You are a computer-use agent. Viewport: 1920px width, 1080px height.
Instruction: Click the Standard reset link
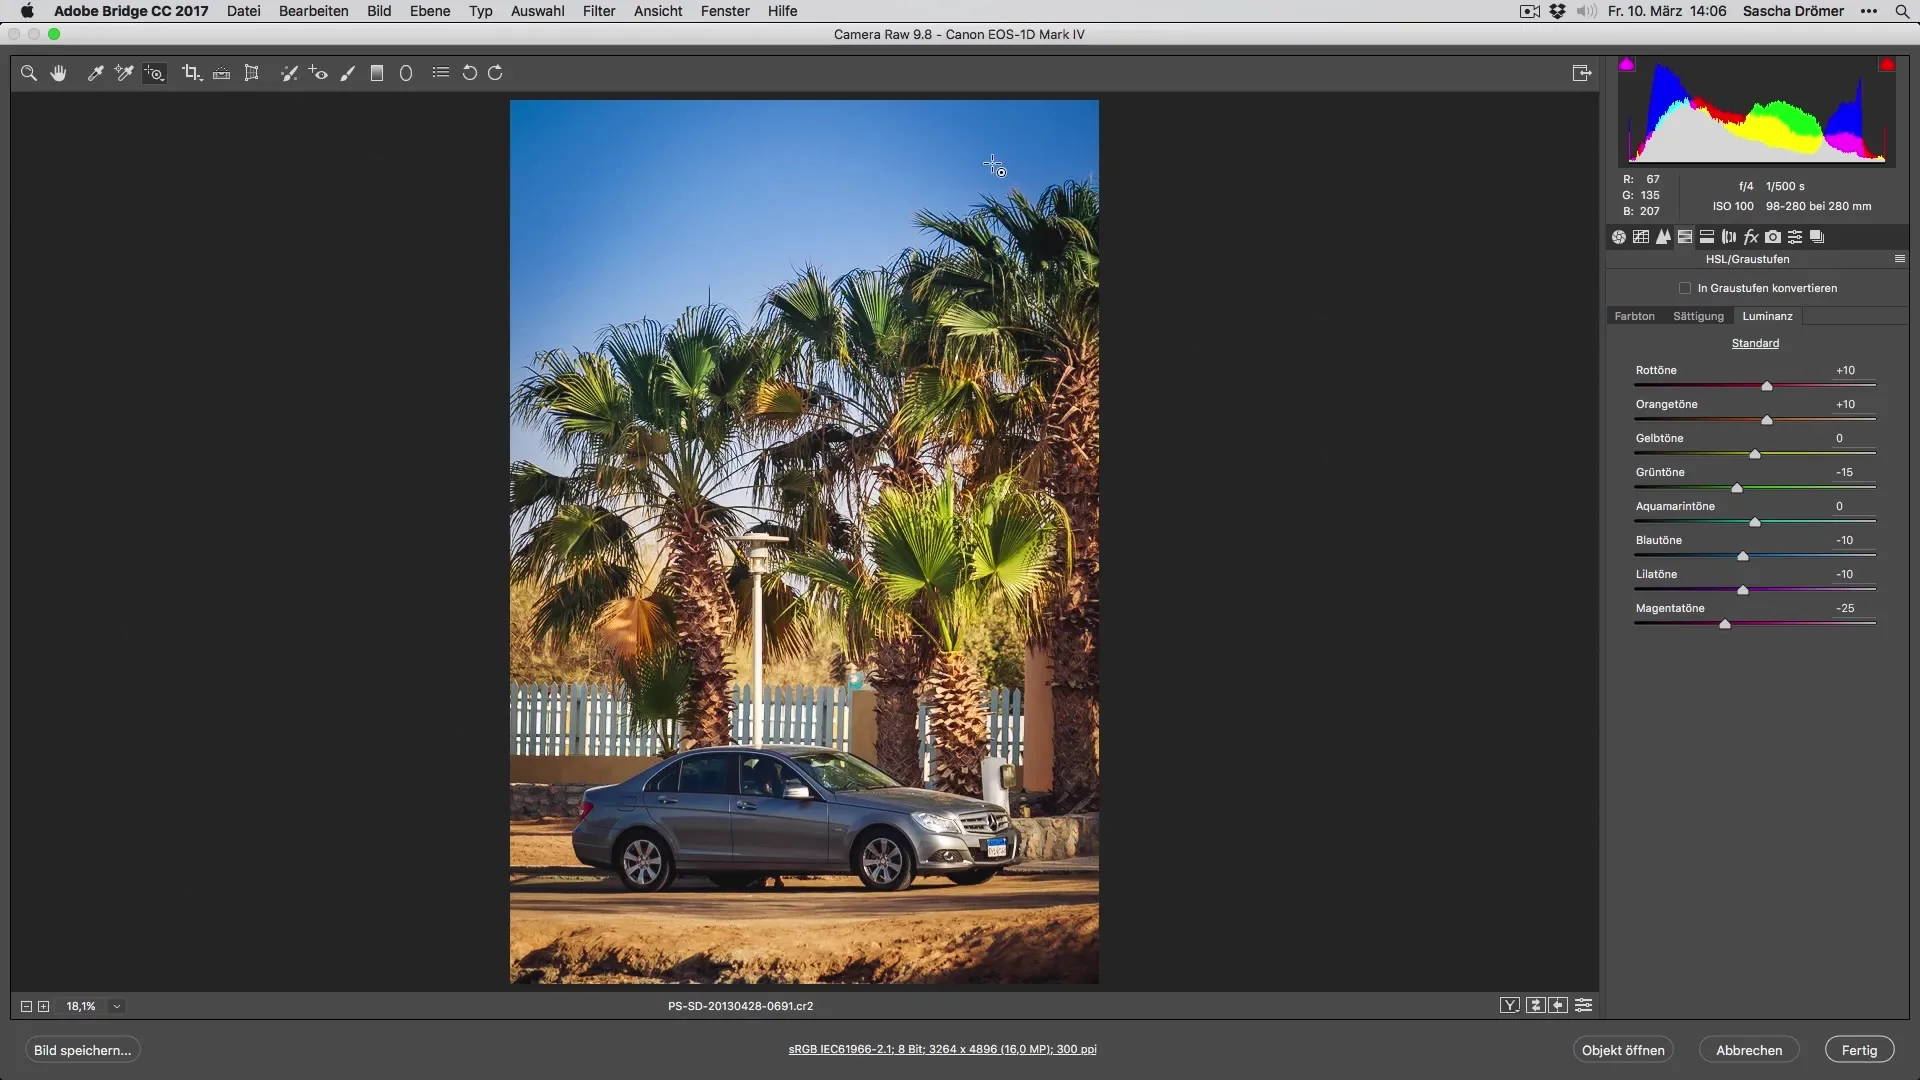[x=1755, y=343]
